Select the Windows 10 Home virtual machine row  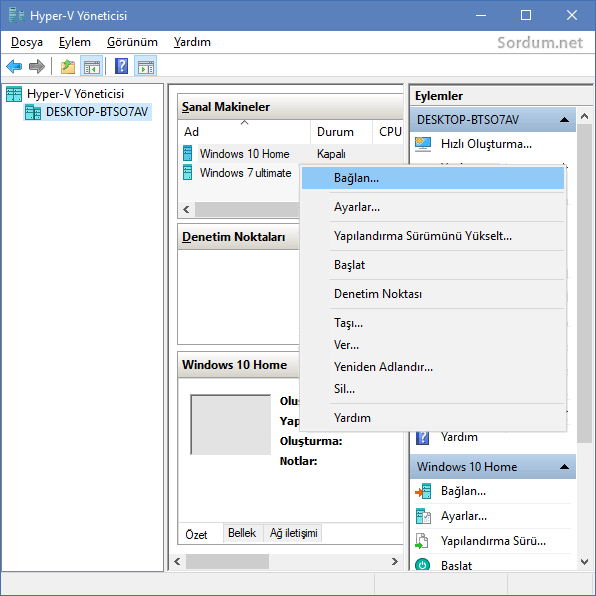pos(291,154)
